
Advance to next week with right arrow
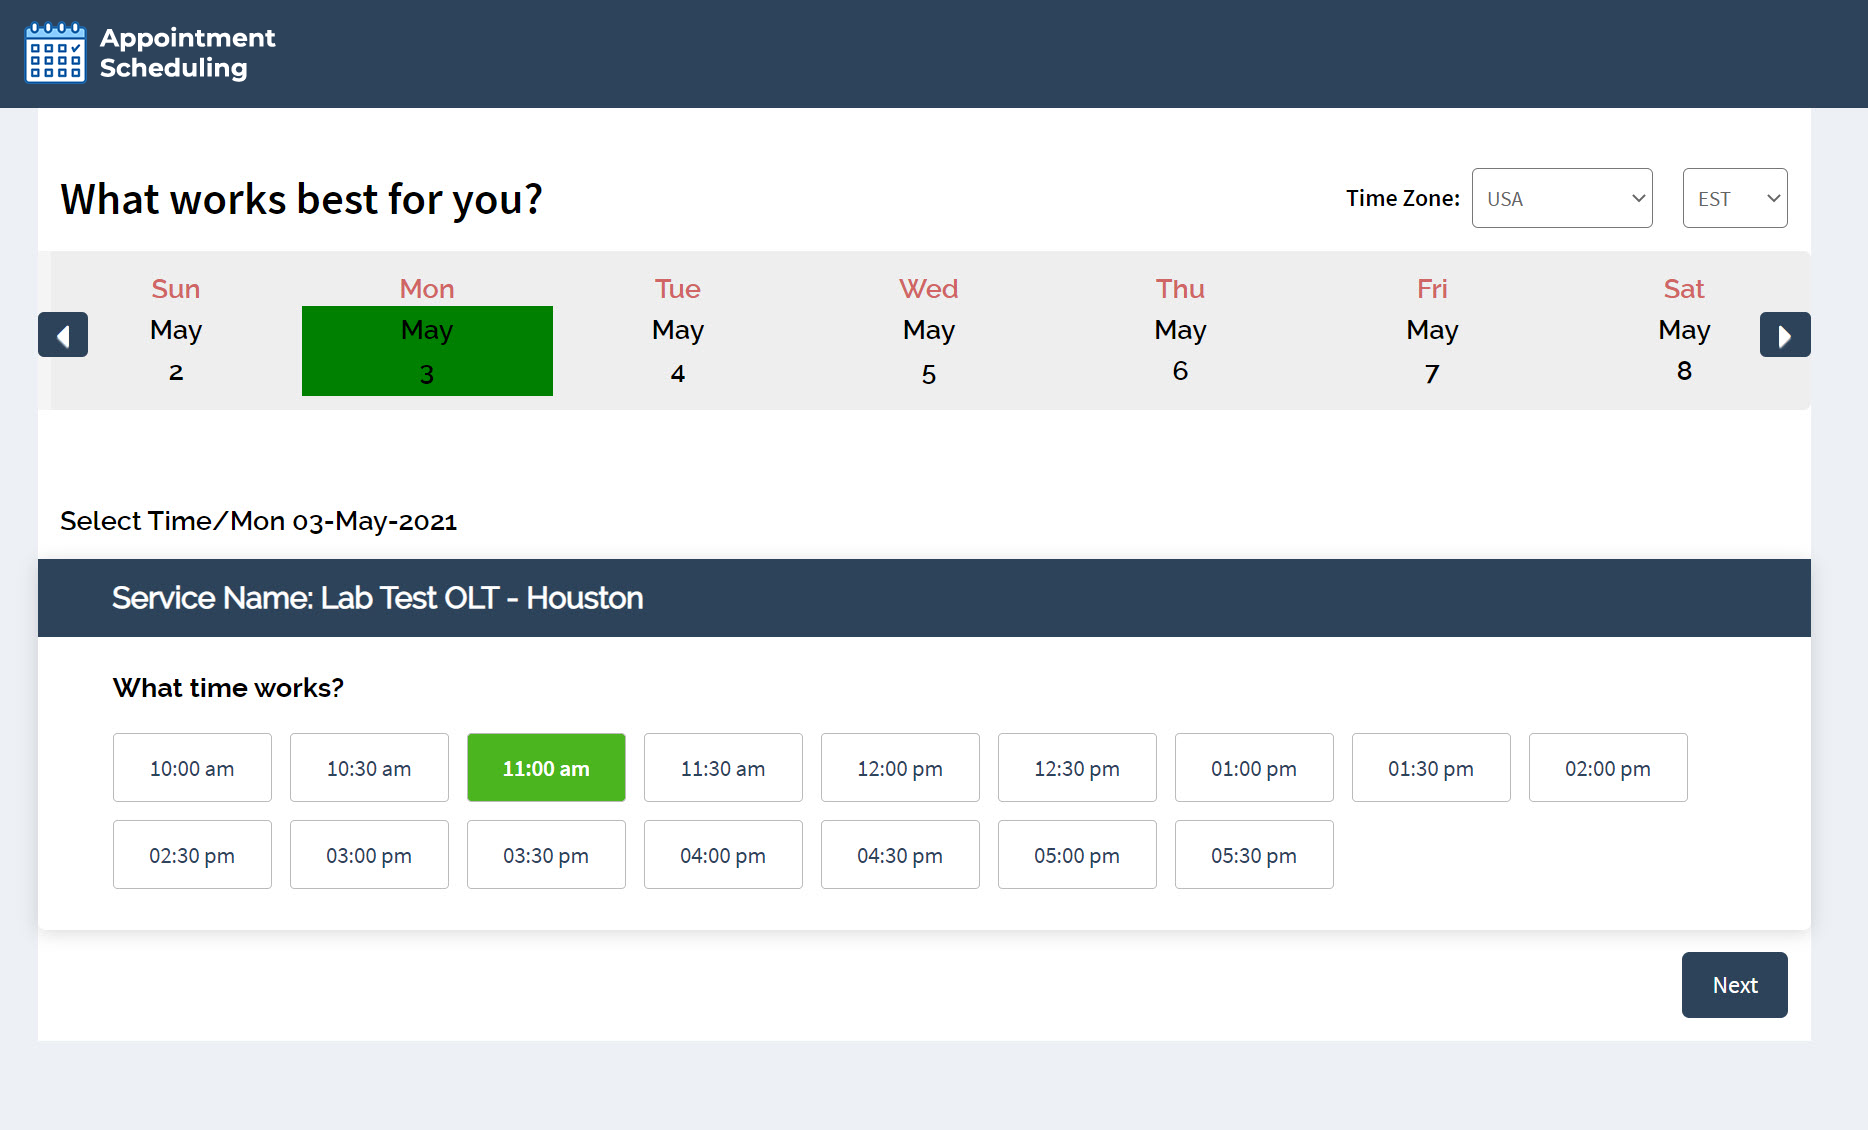1784,335
